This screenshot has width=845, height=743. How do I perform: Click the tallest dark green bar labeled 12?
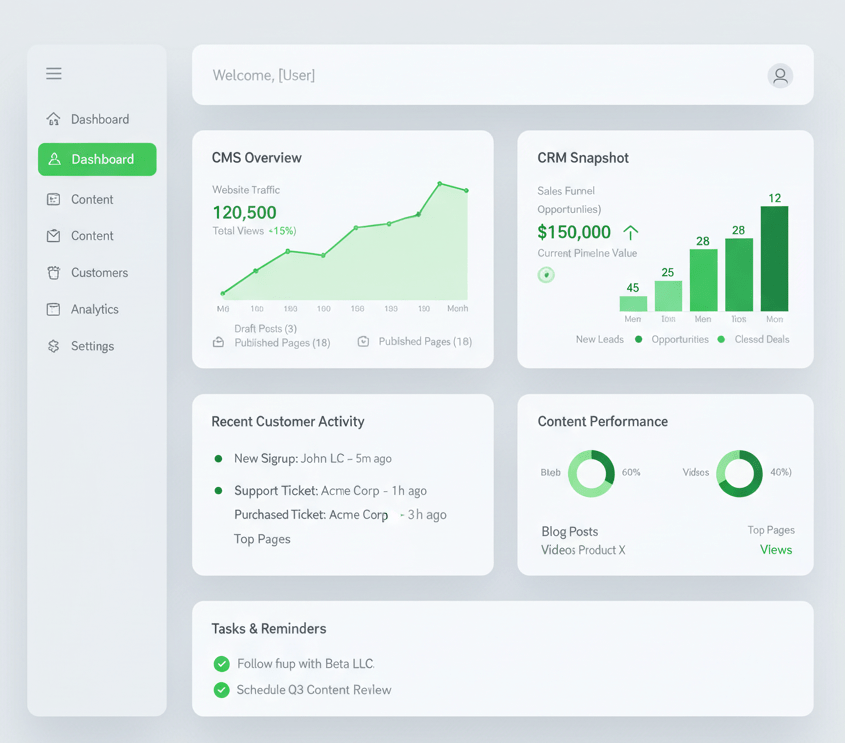coord(774,258)
